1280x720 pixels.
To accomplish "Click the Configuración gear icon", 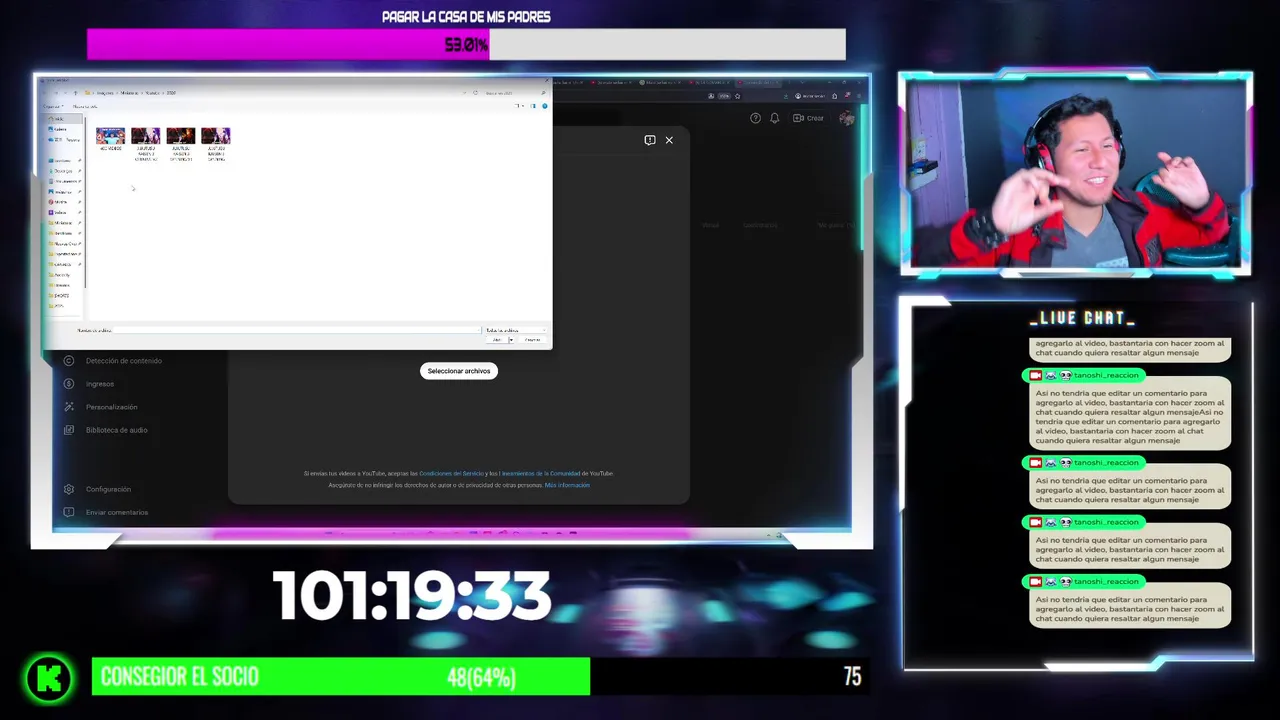I will click(69, 489).
